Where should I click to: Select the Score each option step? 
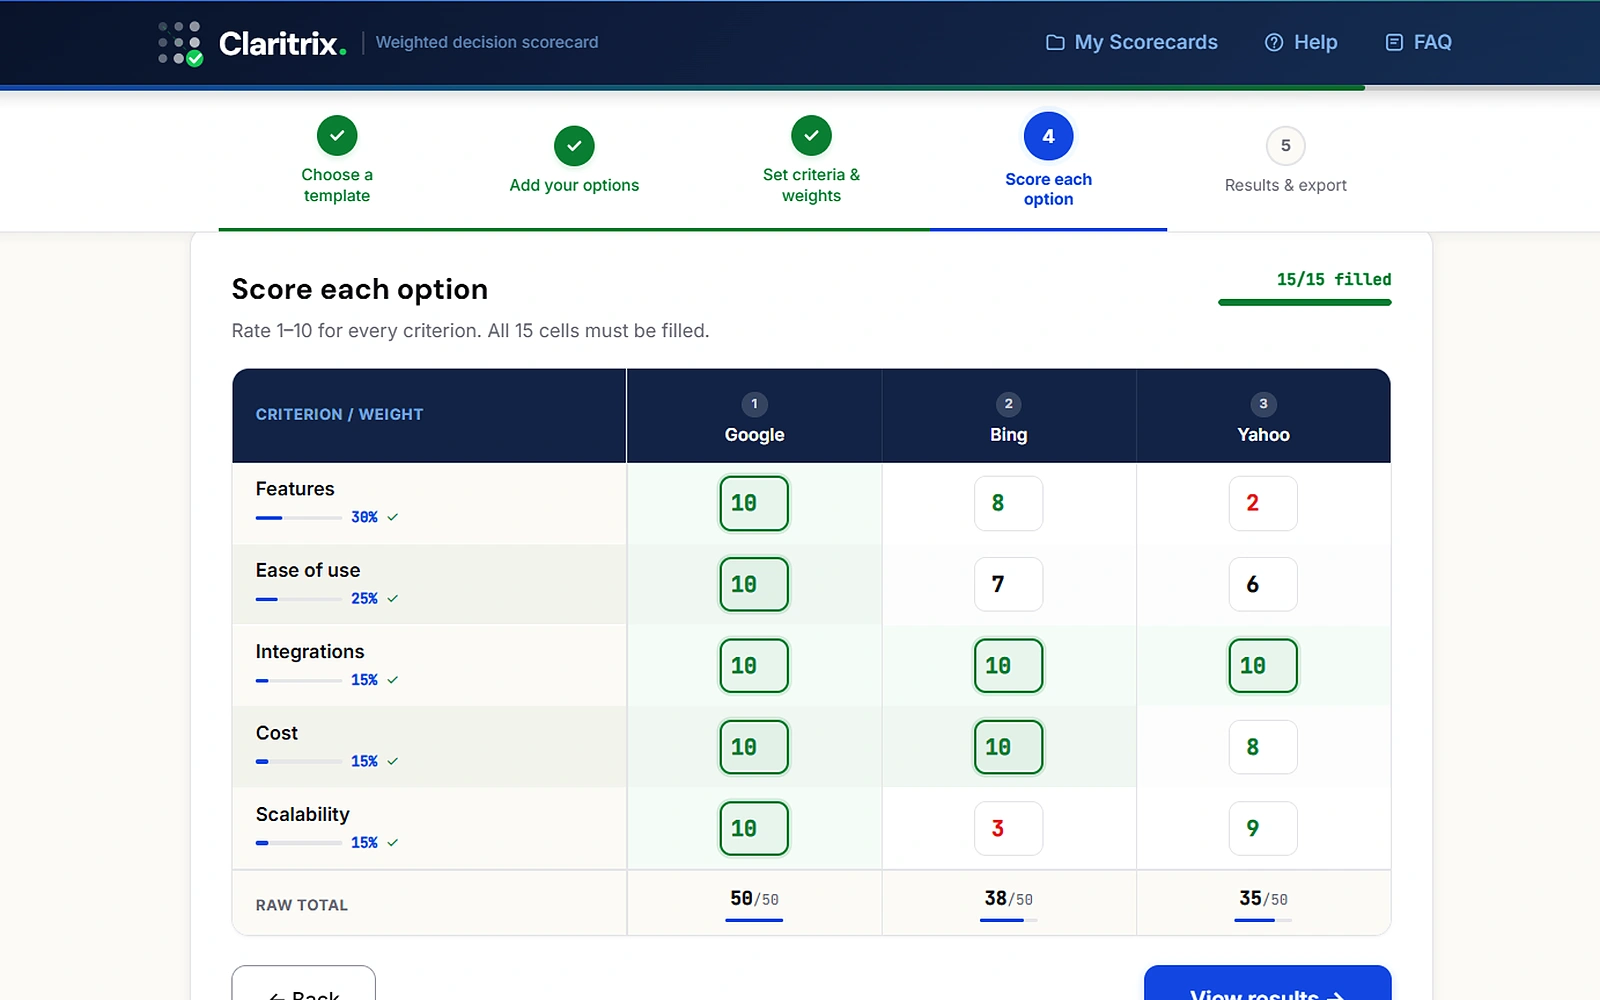pos(1048,161)
